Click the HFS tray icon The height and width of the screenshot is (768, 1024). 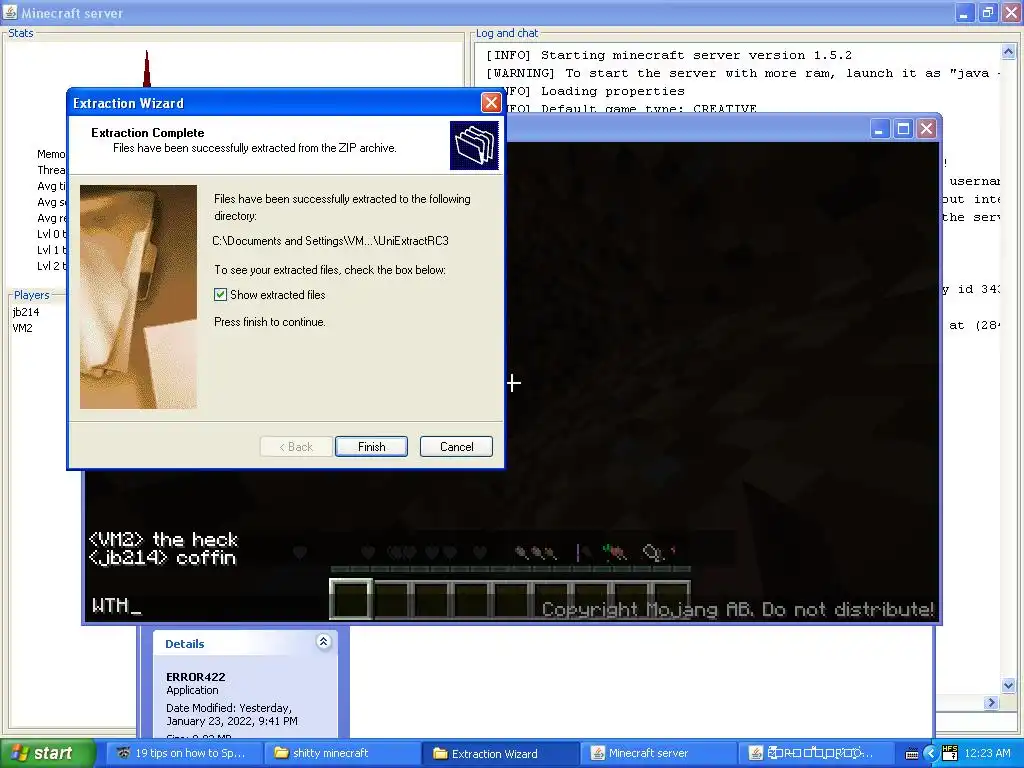coord(950,753)
